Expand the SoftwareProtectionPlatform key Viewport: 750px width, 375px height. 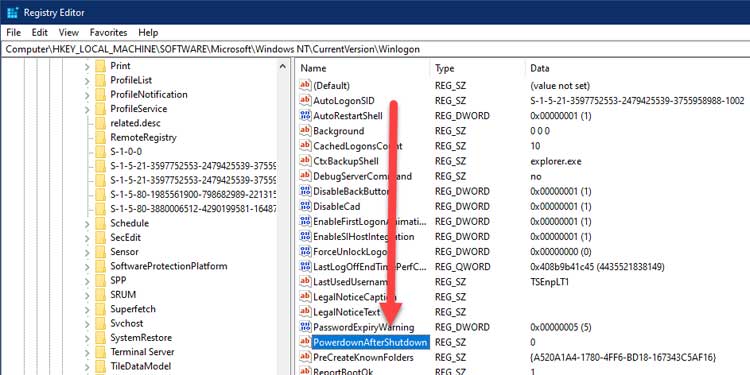point(87,266)
